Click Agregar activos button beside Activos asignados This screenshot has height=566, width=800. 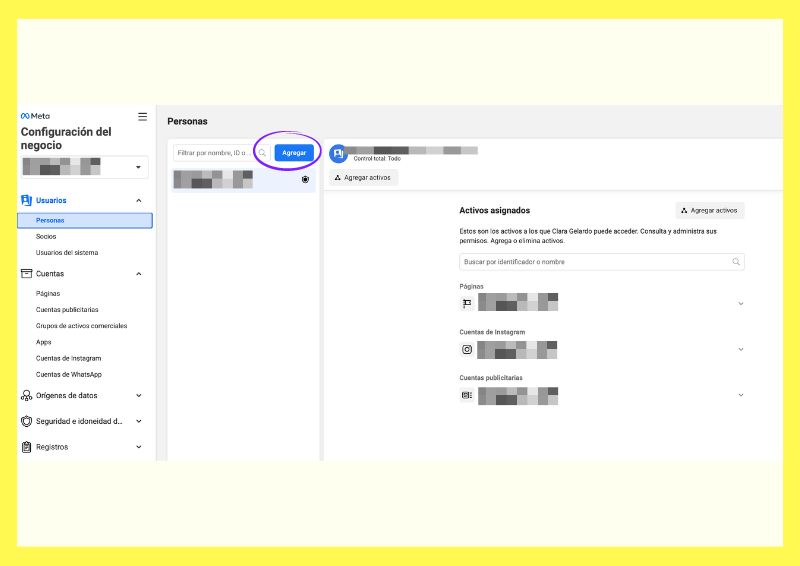click(709, 211)
